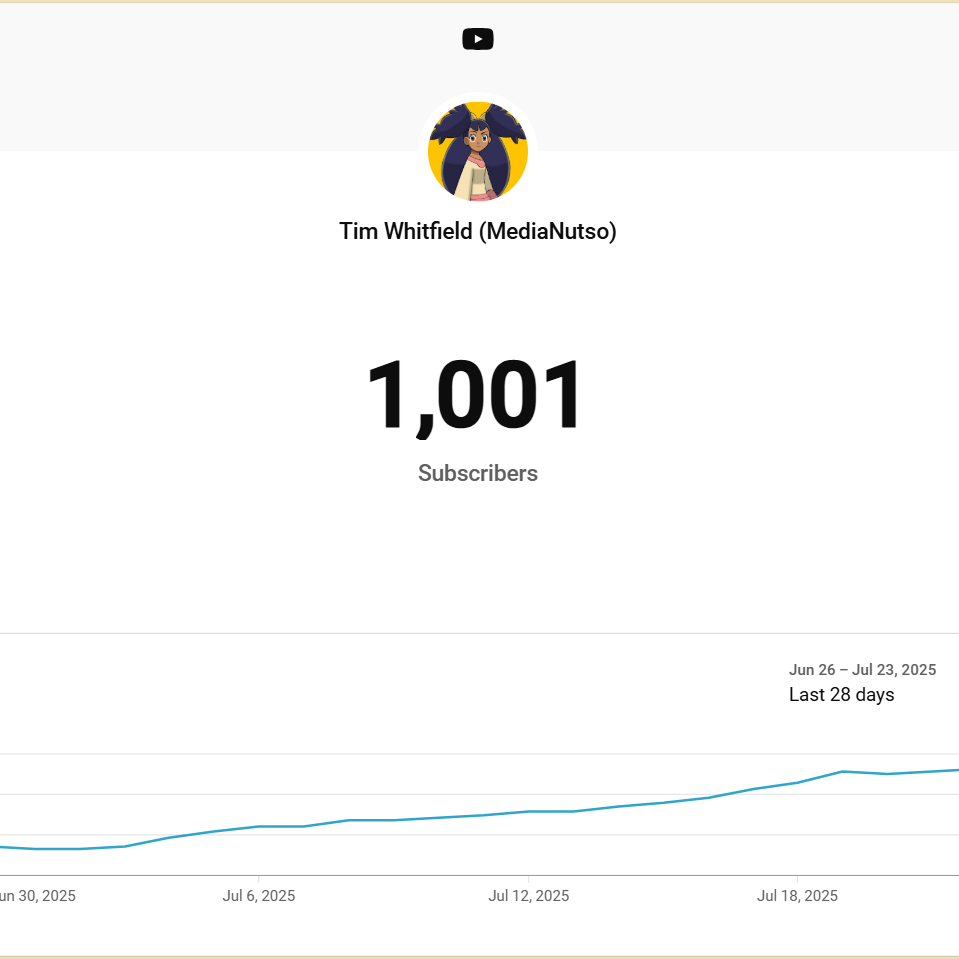Click the Jul 12 tick mark on axis
The width and height of the screenshot is (959, 959).
(x=528, y=879)
